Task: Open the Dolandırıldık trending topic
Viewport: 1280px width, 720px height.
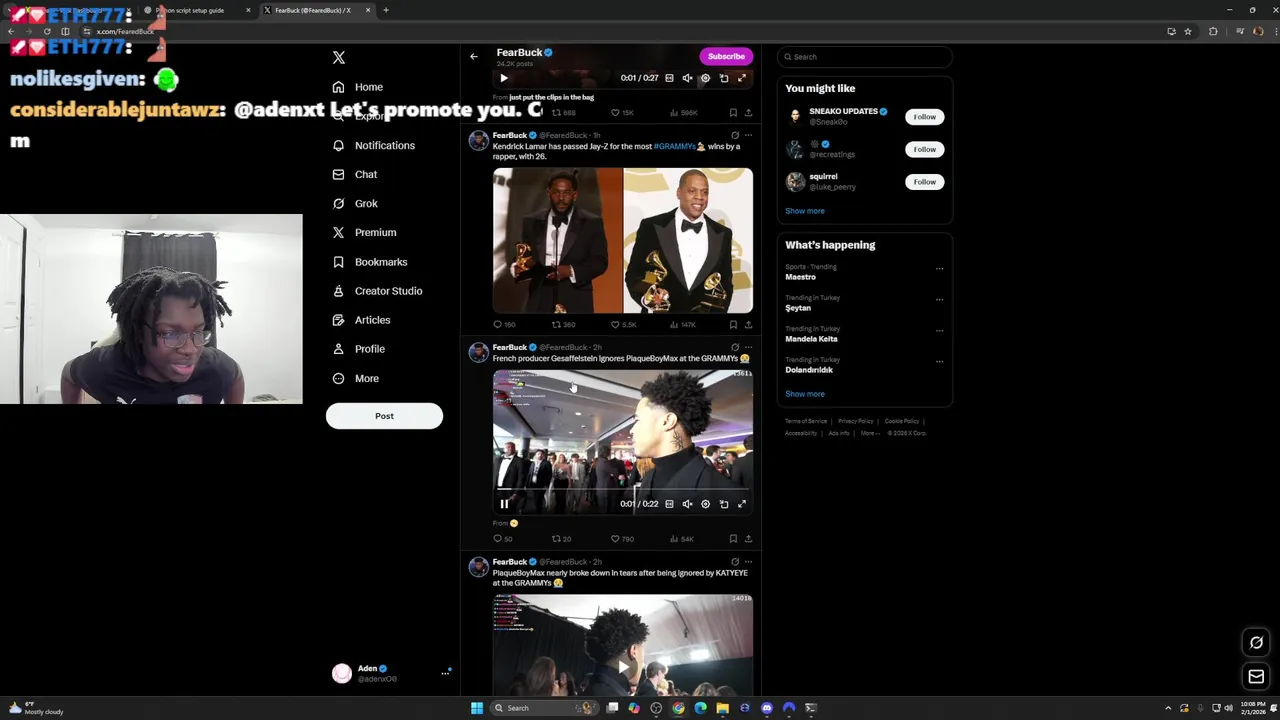Action: pyautogui.click(x=809, y=370)
